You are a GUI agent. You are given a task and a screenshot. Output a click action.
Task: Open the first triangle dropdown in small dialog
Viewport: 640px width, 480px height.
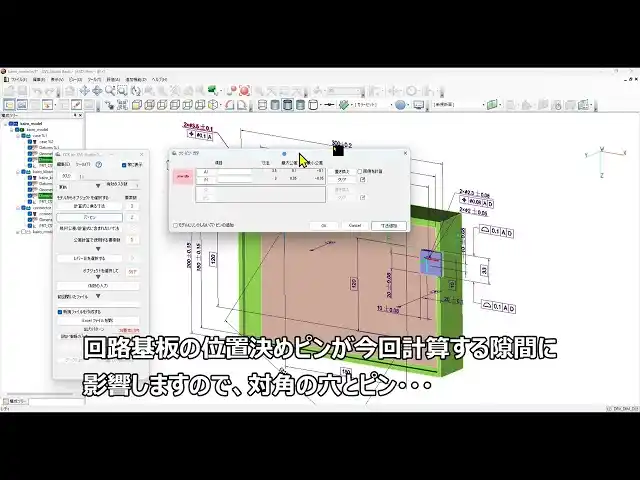tap(98, 186)
